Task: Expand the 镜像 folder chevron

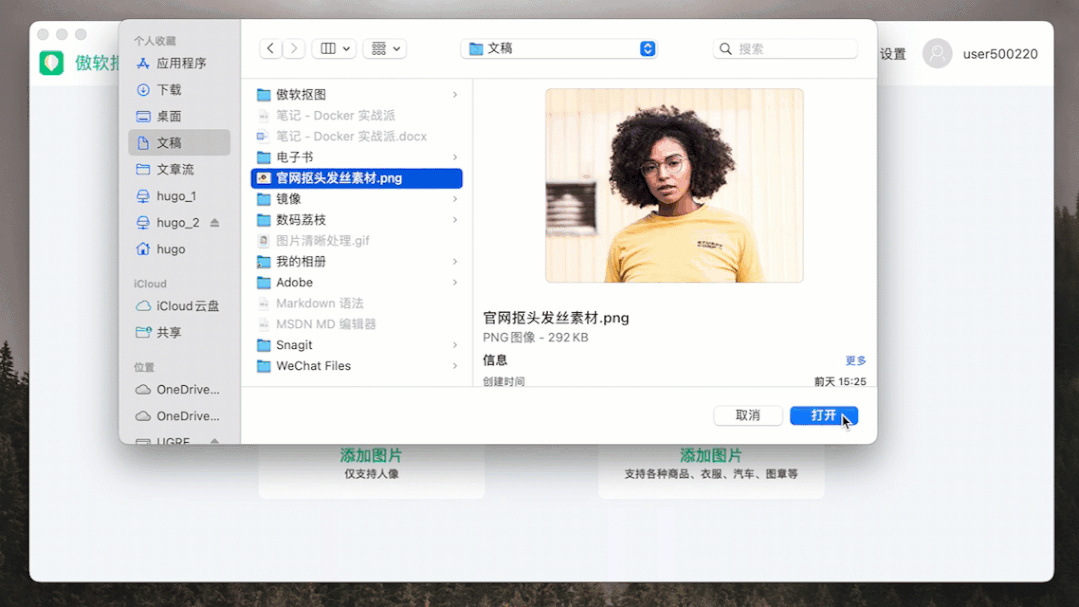Action: pos(455,199)
